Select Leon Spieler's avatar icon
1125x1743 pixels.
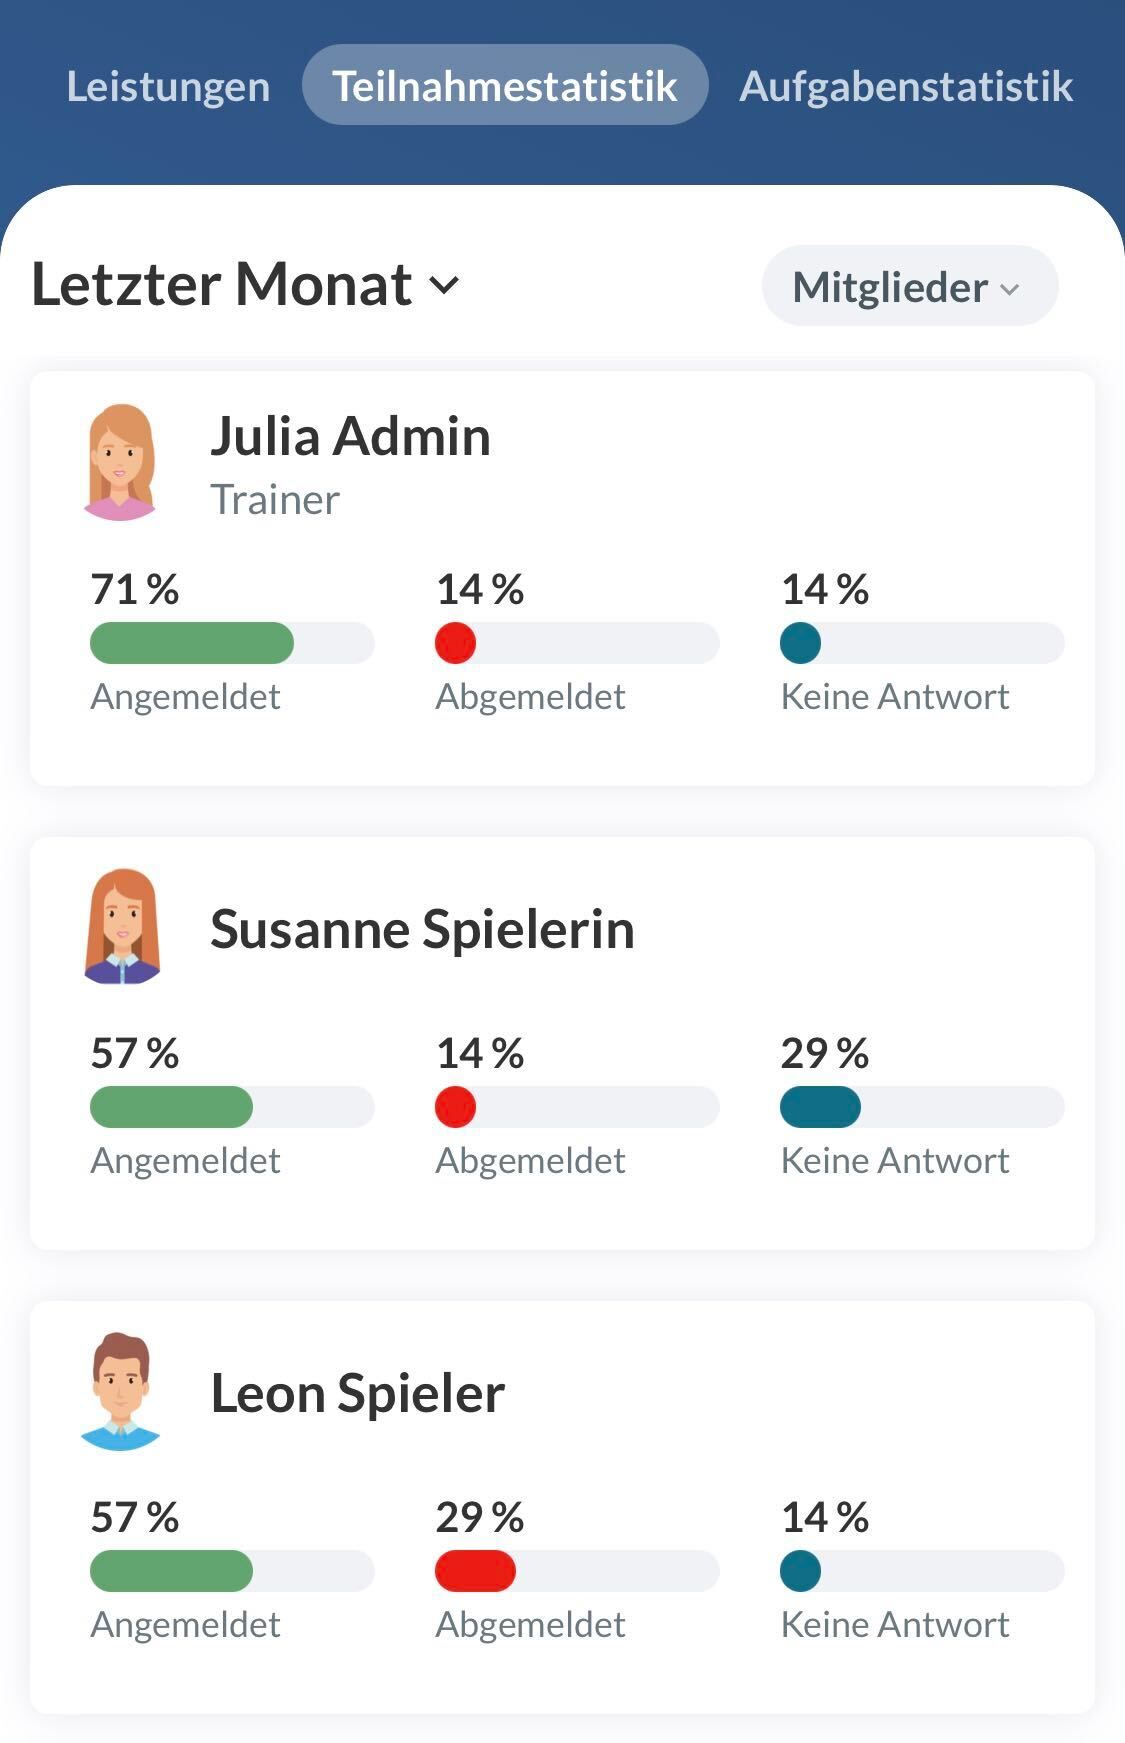coord(120,1391)
